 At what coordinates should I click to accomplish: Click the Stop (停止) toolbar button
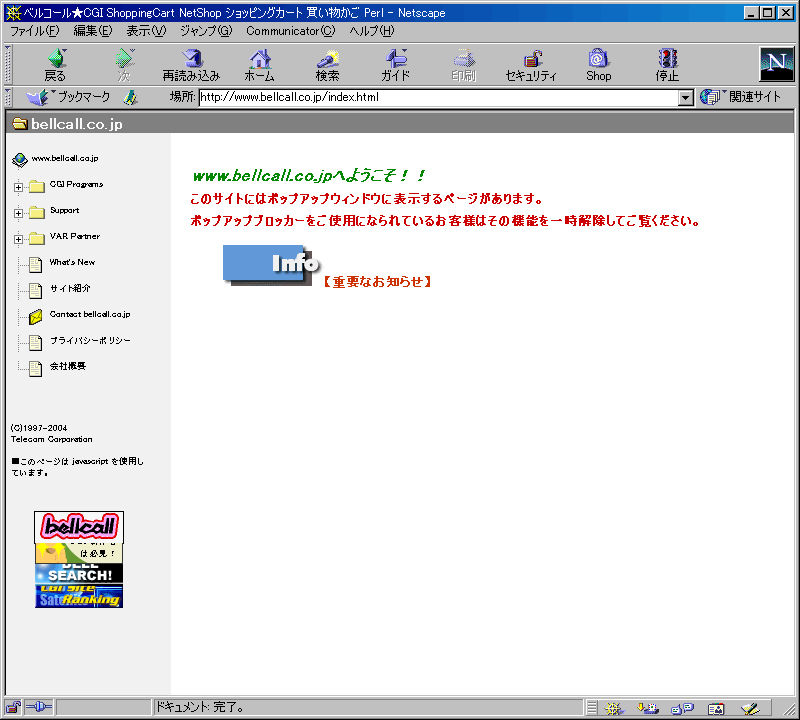[x=667, y=65]
